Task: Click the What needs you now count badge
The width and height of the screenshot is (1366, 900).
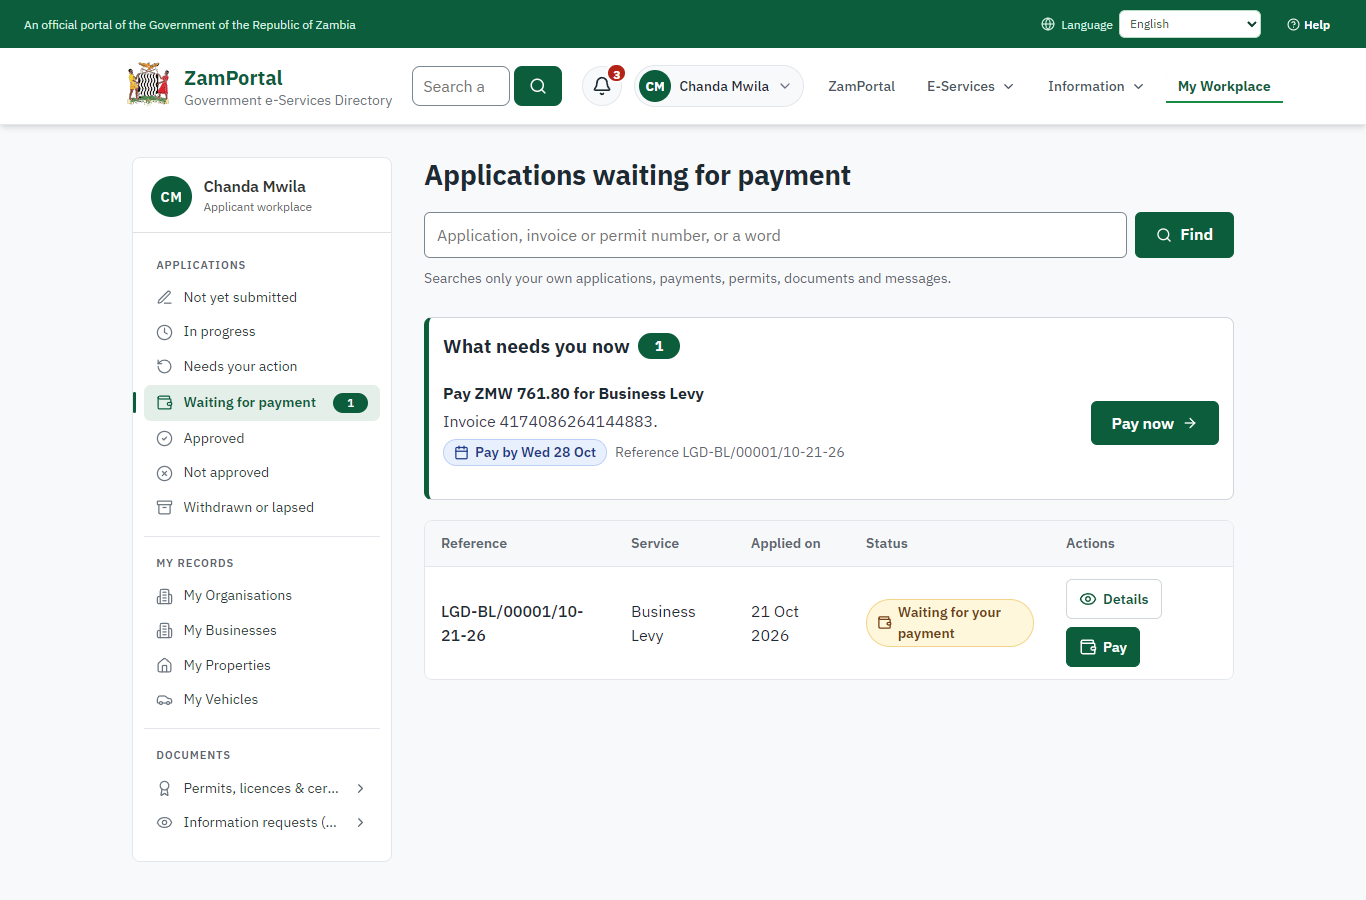Action: (659, 346)
